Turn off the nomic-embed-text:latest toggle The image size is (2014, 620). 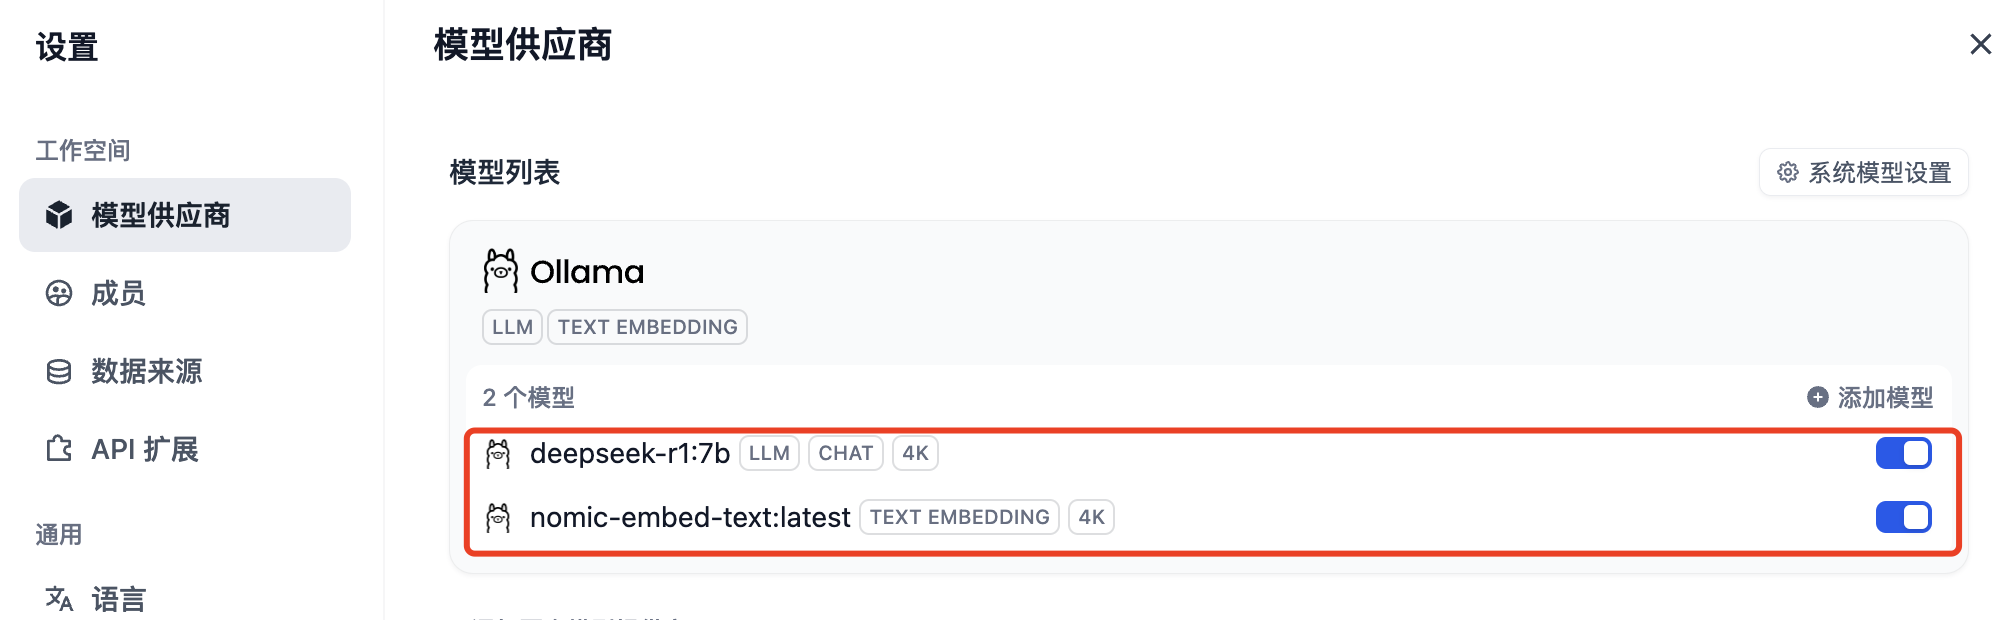[1902, 517]
